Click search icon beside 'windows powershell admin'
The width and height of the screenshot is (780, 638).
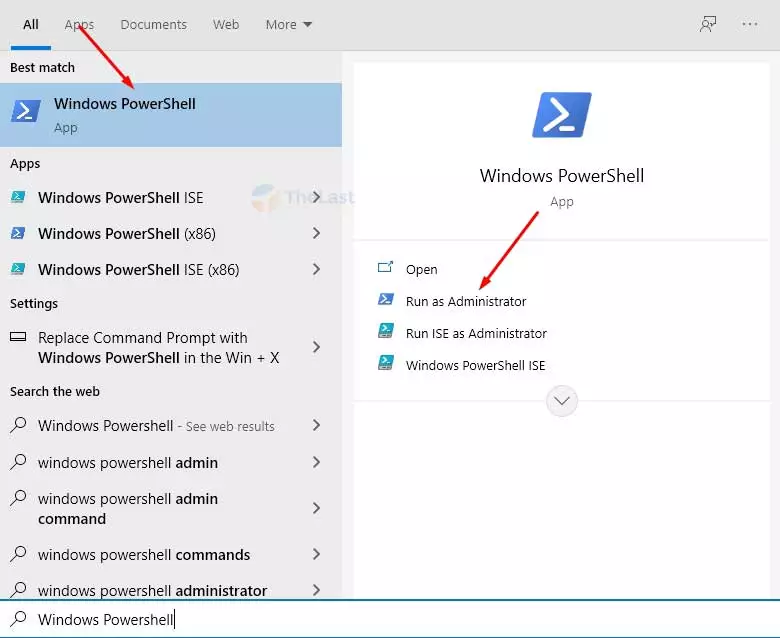18,462
